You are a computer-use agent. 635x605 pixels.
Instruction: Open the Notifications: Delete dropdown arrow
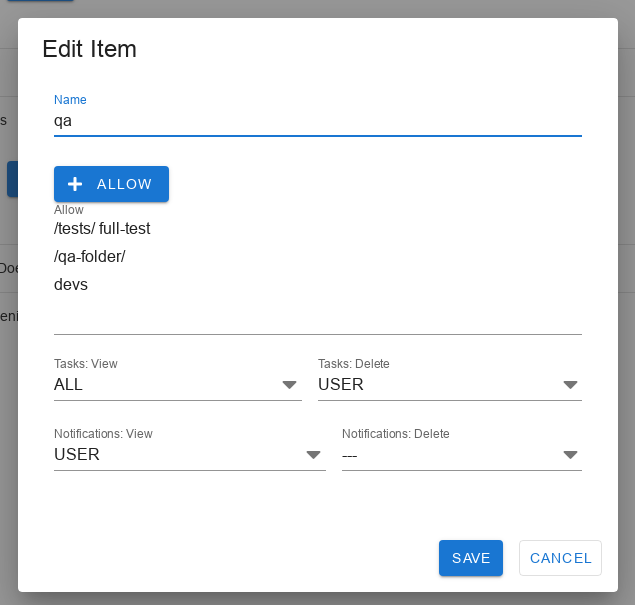[x=570, y=455]
